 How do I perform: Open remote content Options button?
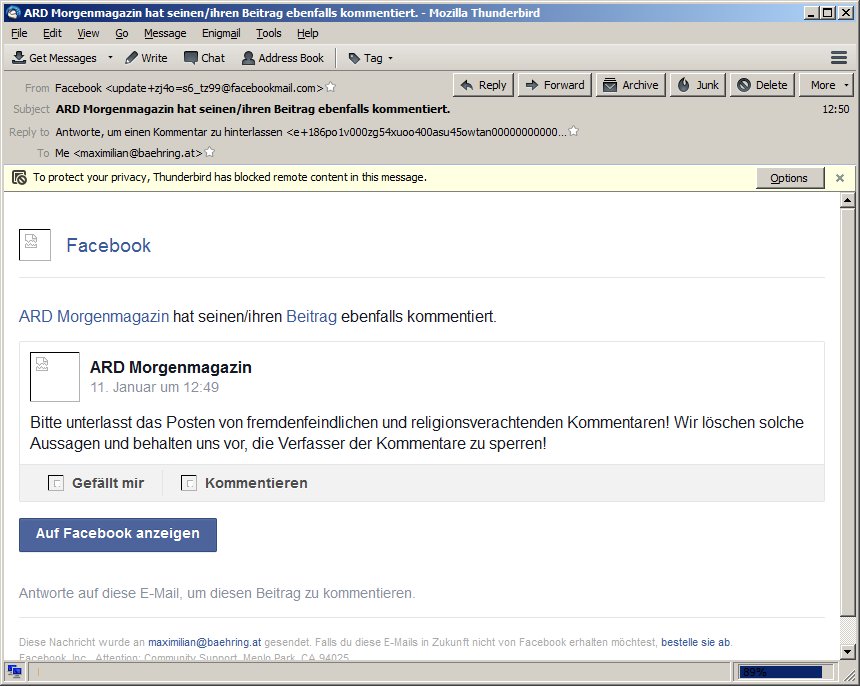coord(789,178)
